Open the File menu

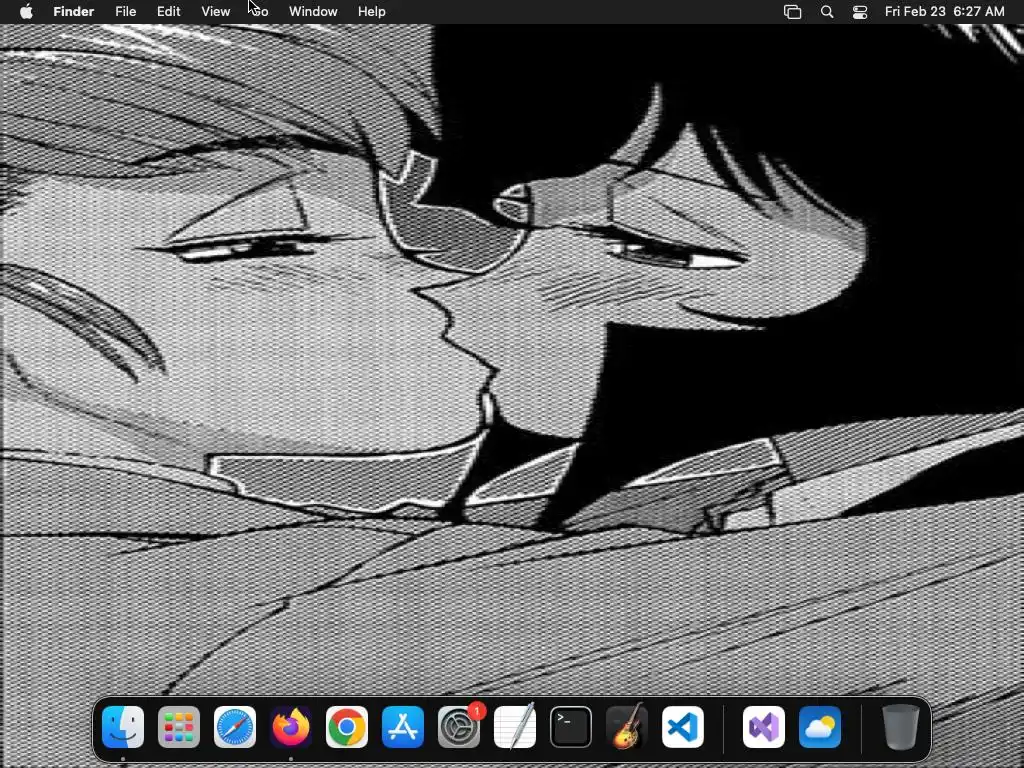point(125,12)
